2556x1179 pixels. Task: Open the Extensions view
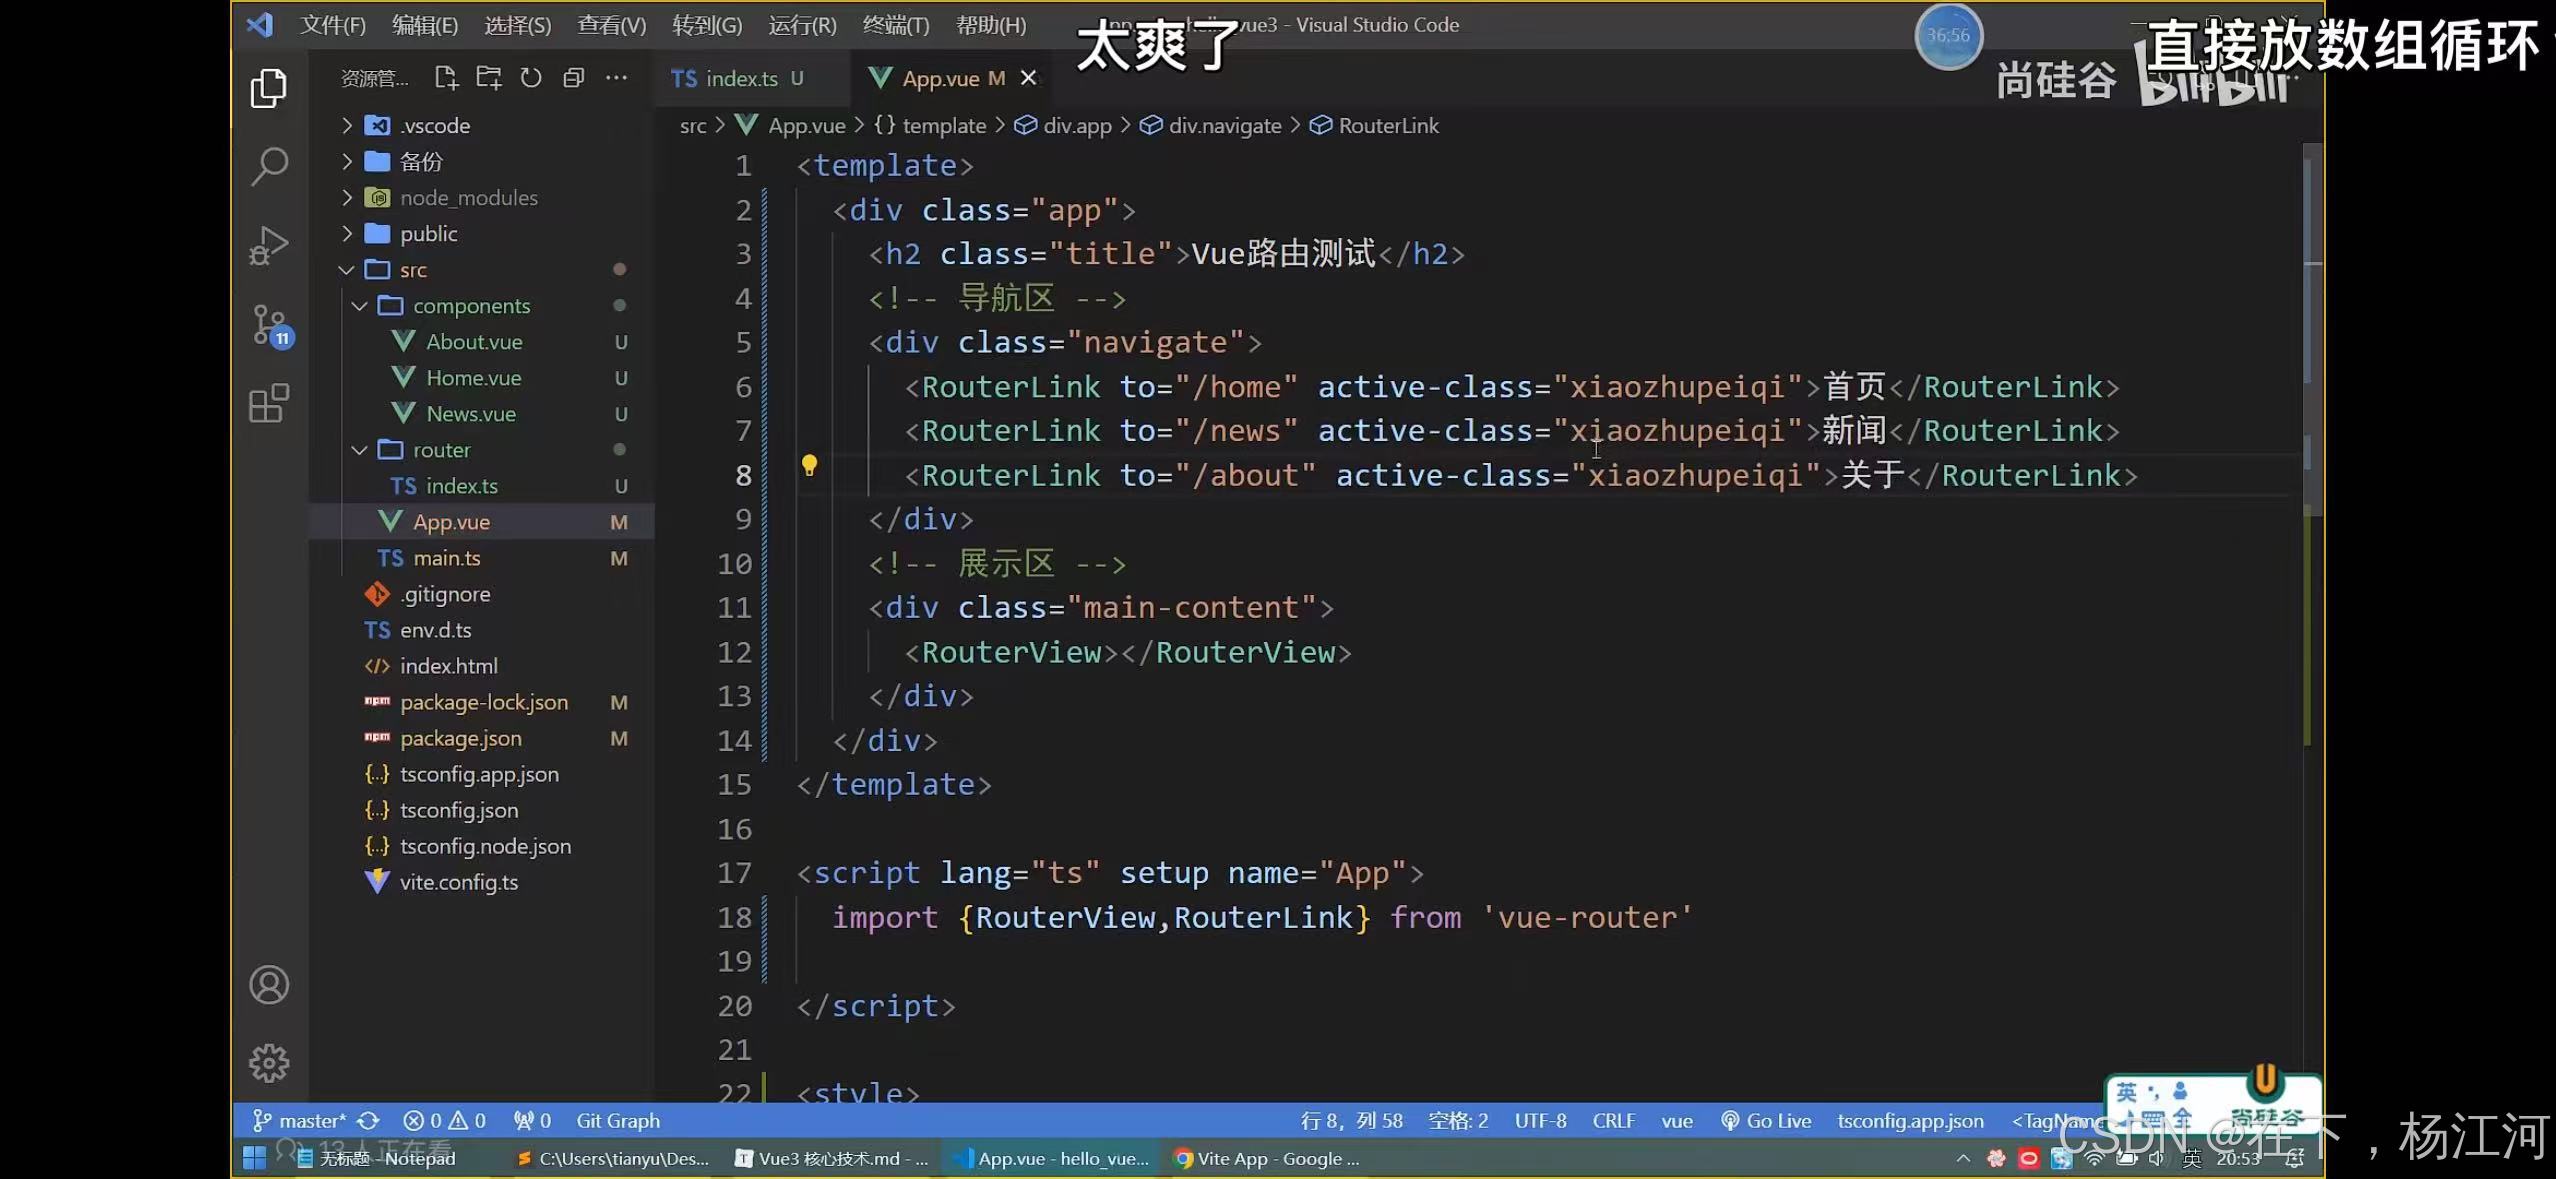(x=268, y=403)
